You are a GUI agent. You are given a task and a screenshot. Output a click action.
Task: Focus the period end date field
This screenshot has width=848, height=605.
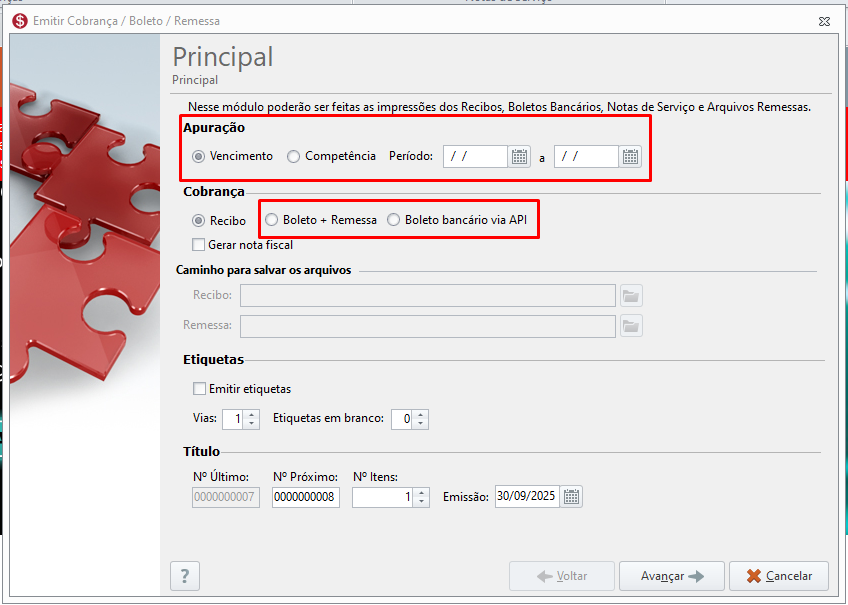pos(586,157)
